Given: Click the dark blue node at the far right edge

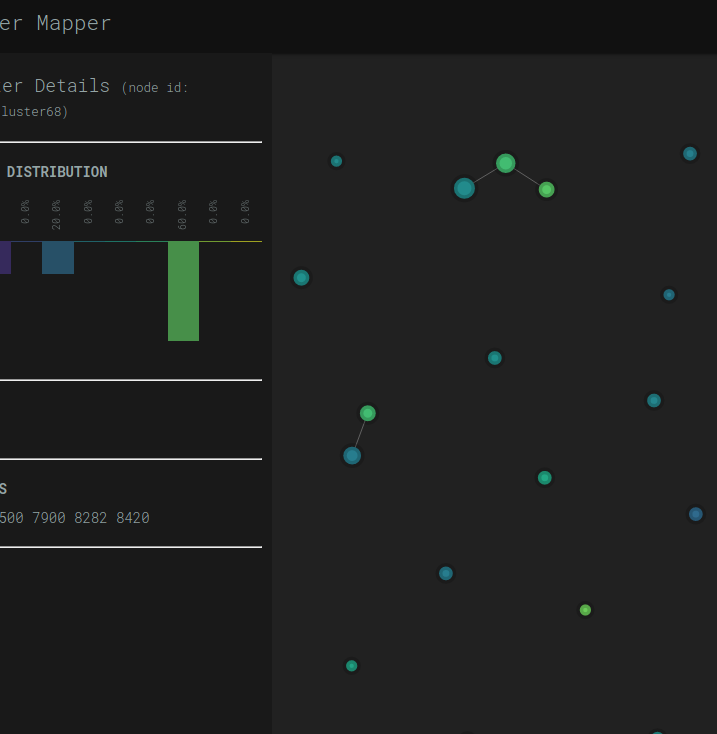Looking at the screenshot, I should [x=696, y=514].
